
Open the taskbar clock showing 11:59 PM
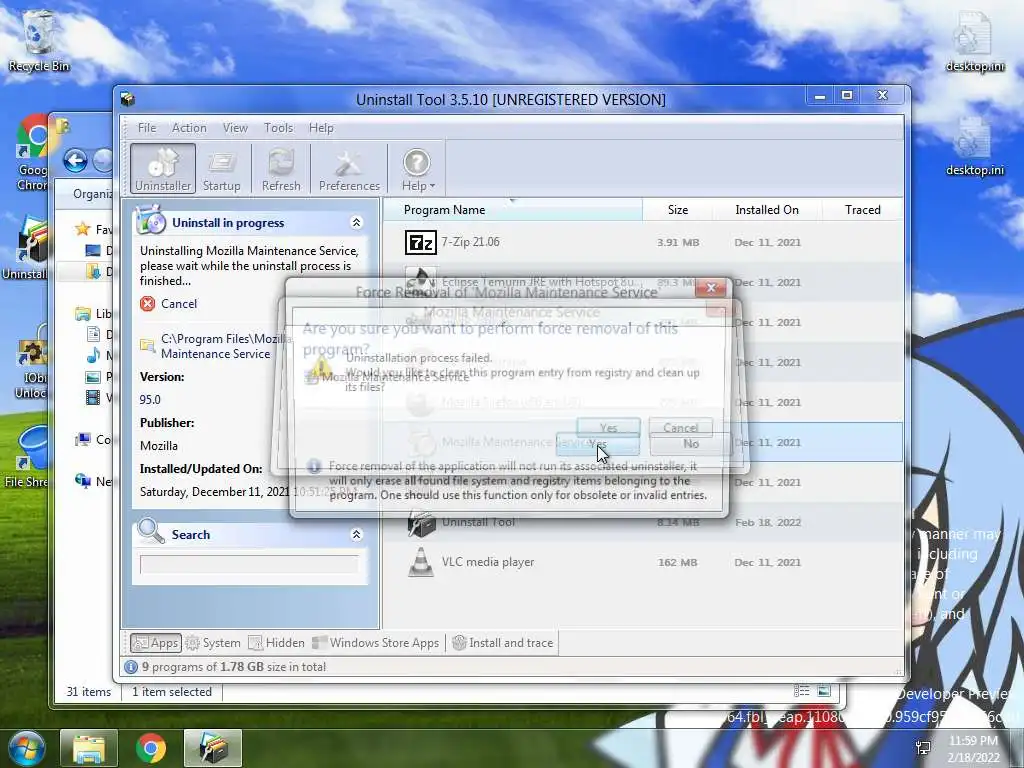click(x=973, y=748)
